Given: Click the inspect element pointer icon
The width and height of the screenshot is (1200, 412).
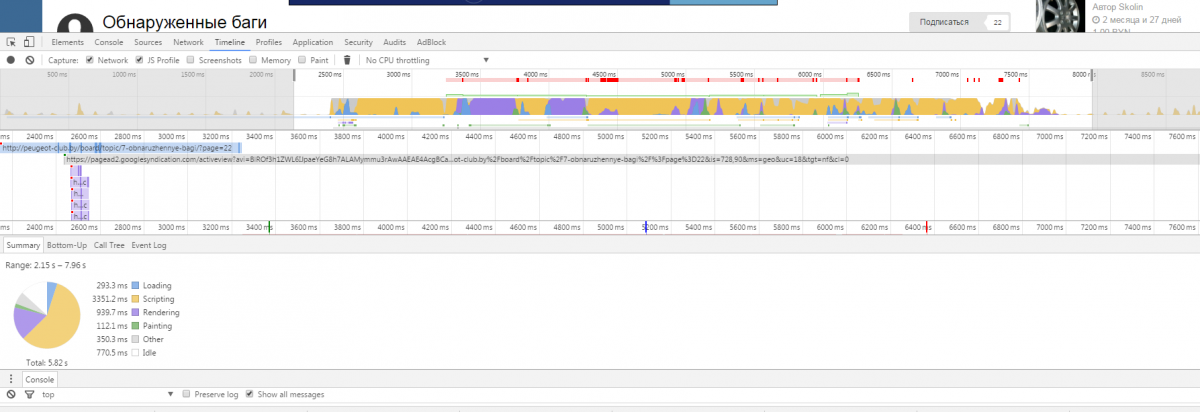Looking at the screenshot, I should pos(10,42).
